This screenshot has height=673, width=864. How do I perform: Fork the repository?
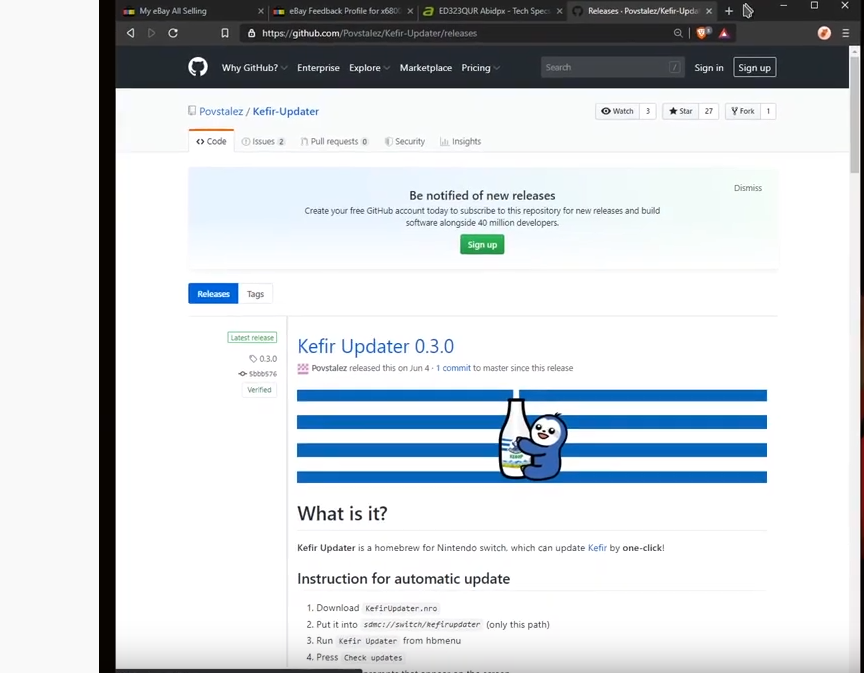(x=743, y=111)
